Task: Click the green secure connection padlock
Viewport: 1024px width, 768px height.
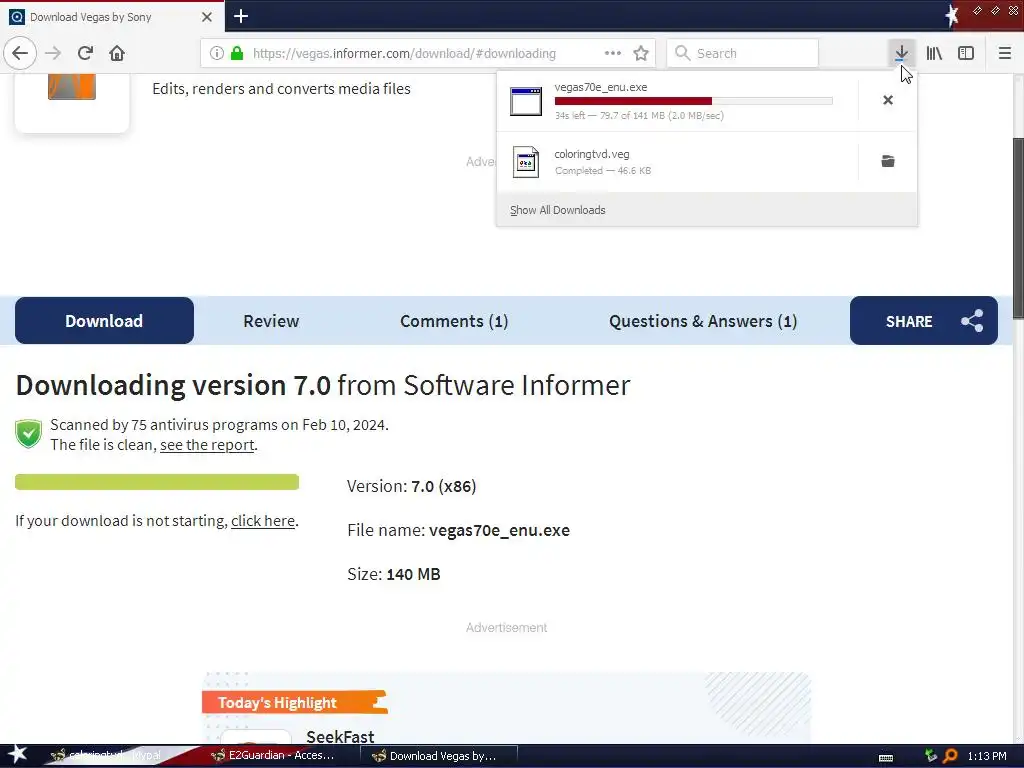Action: tap(237, 54)
